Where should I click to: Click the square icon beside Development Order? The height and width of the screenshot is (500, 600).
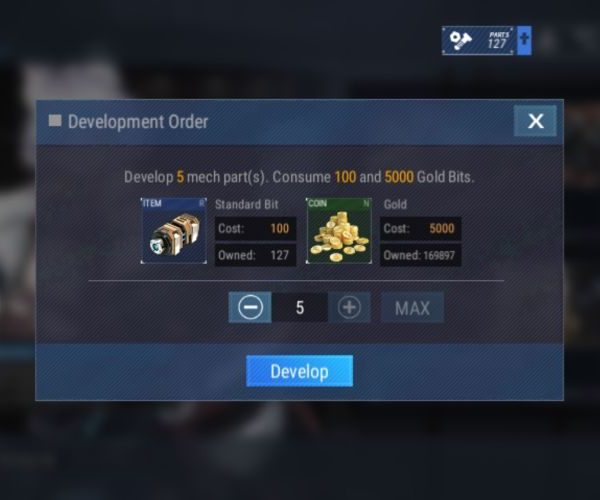(x=55, y=121)
